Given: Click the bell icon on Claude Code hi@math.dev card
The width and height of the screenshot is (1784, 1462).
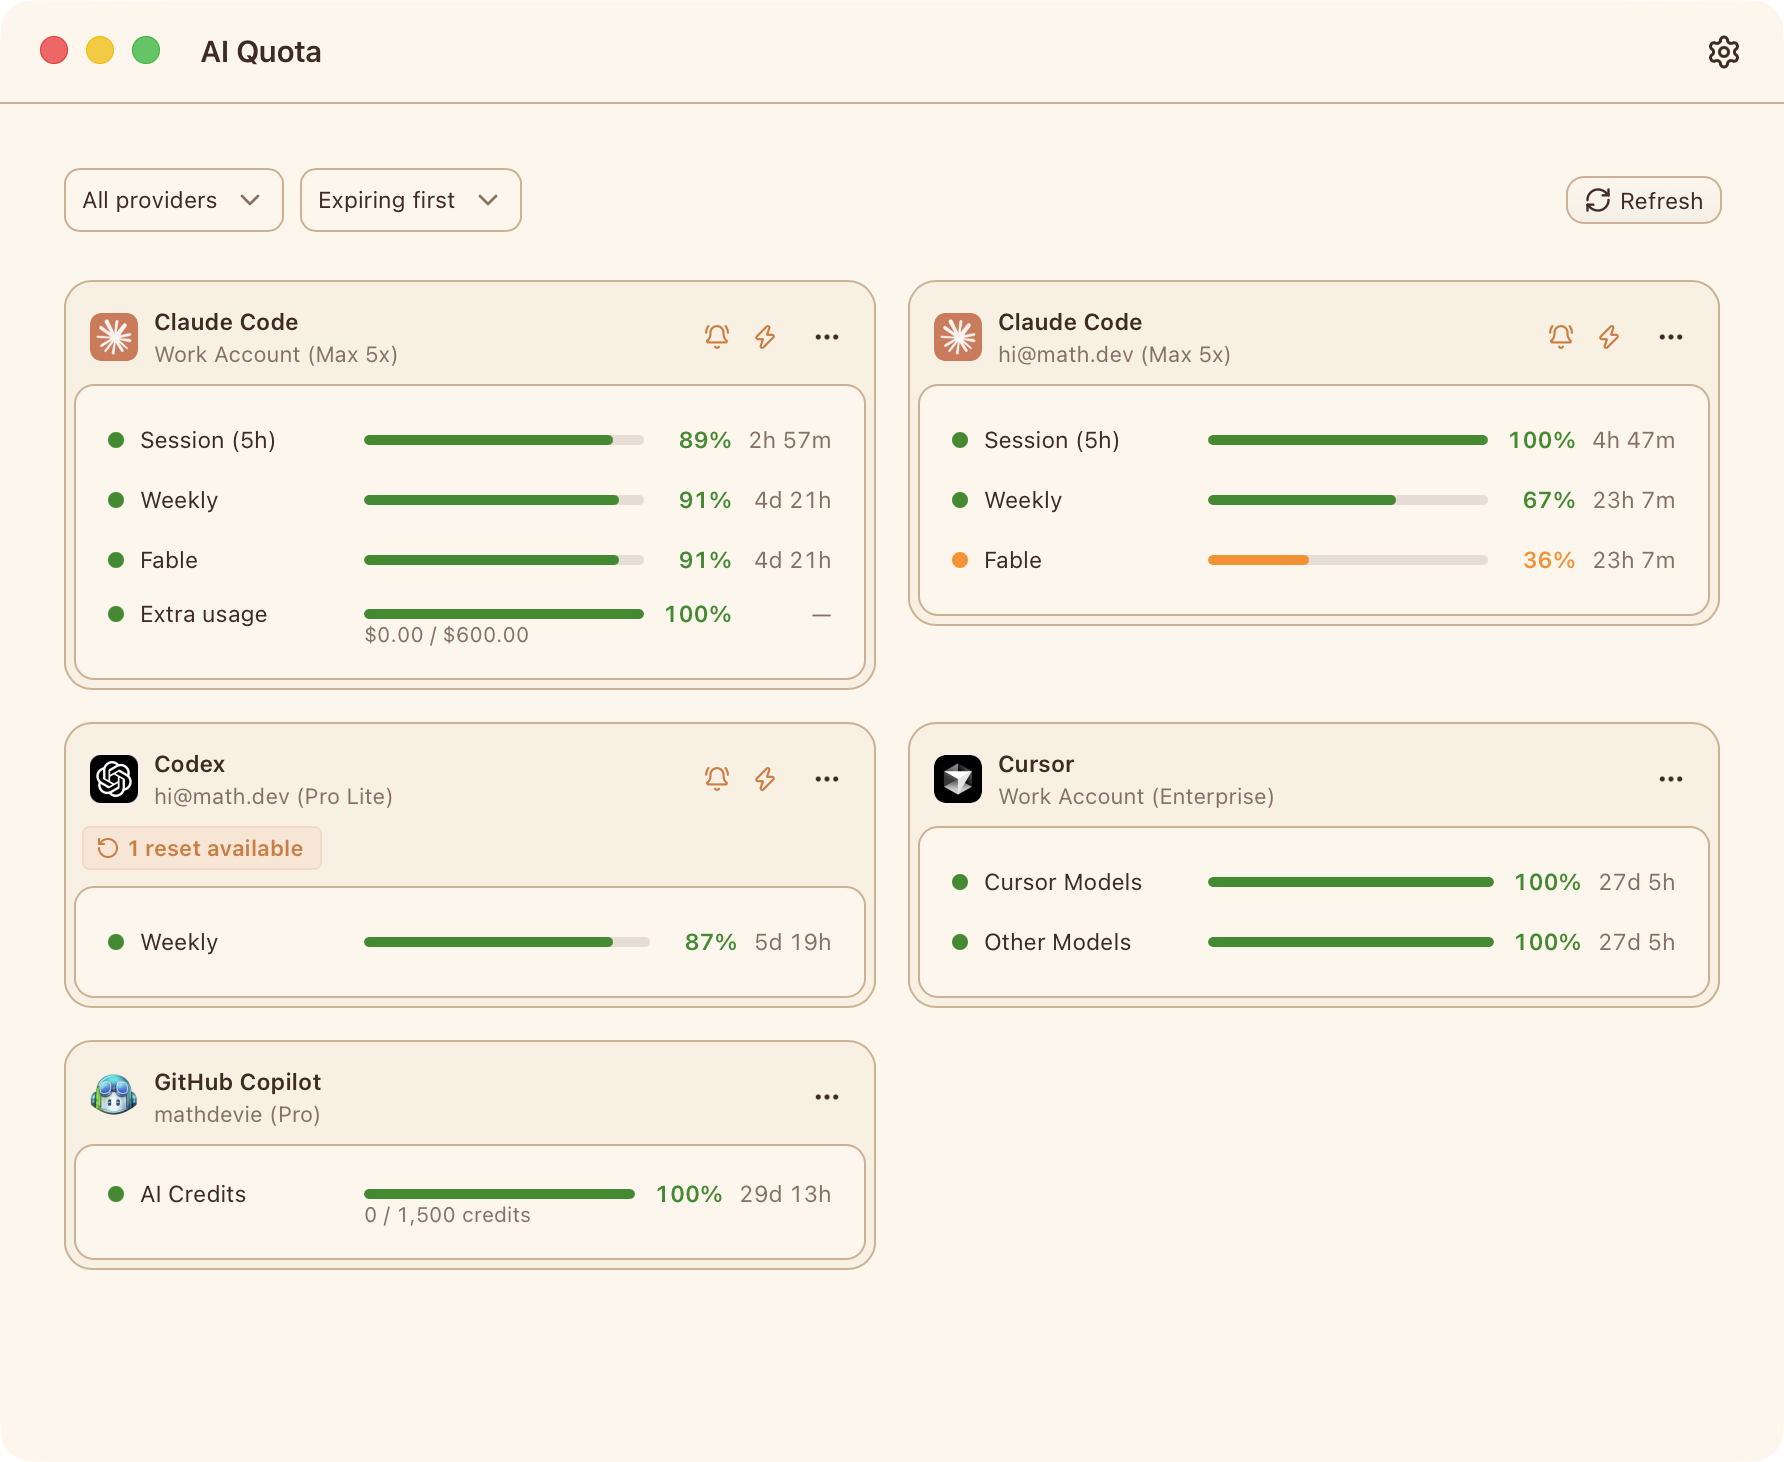Looking at the screenshot, I should (x=1561, y=337).
